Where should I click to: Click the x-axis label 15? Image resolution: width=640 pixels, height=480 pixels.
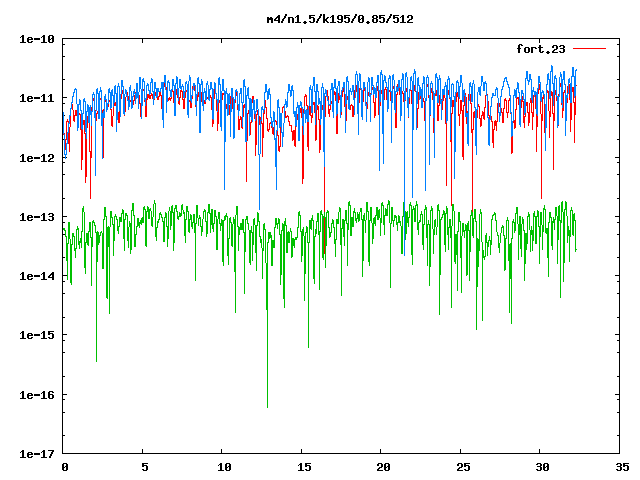click(x=304, y=467)
